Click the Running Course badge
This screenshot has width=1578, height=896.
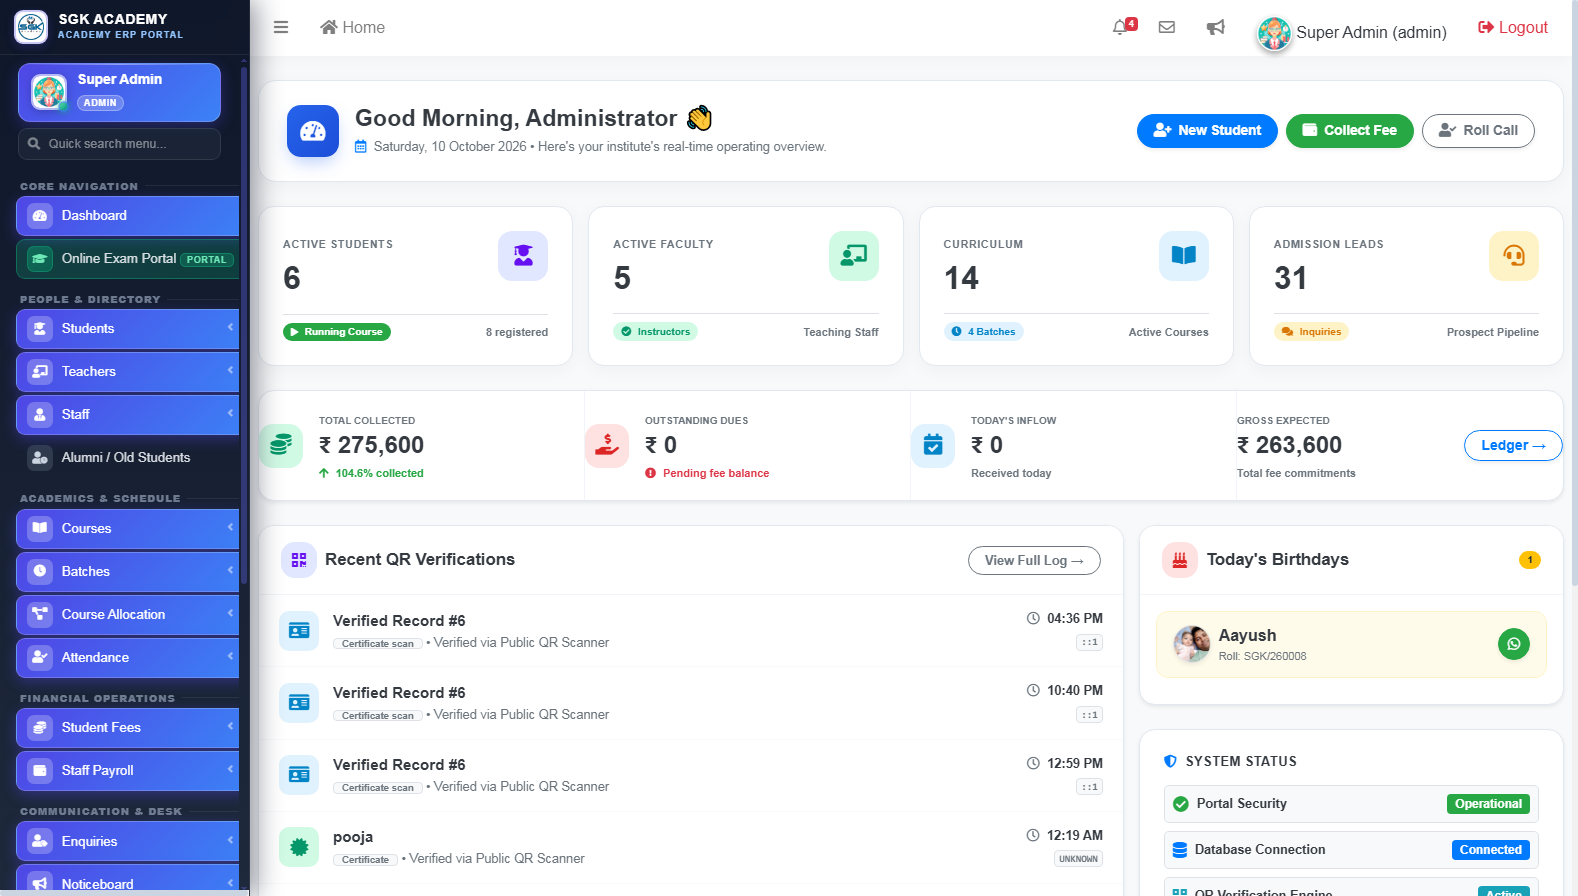337,332
